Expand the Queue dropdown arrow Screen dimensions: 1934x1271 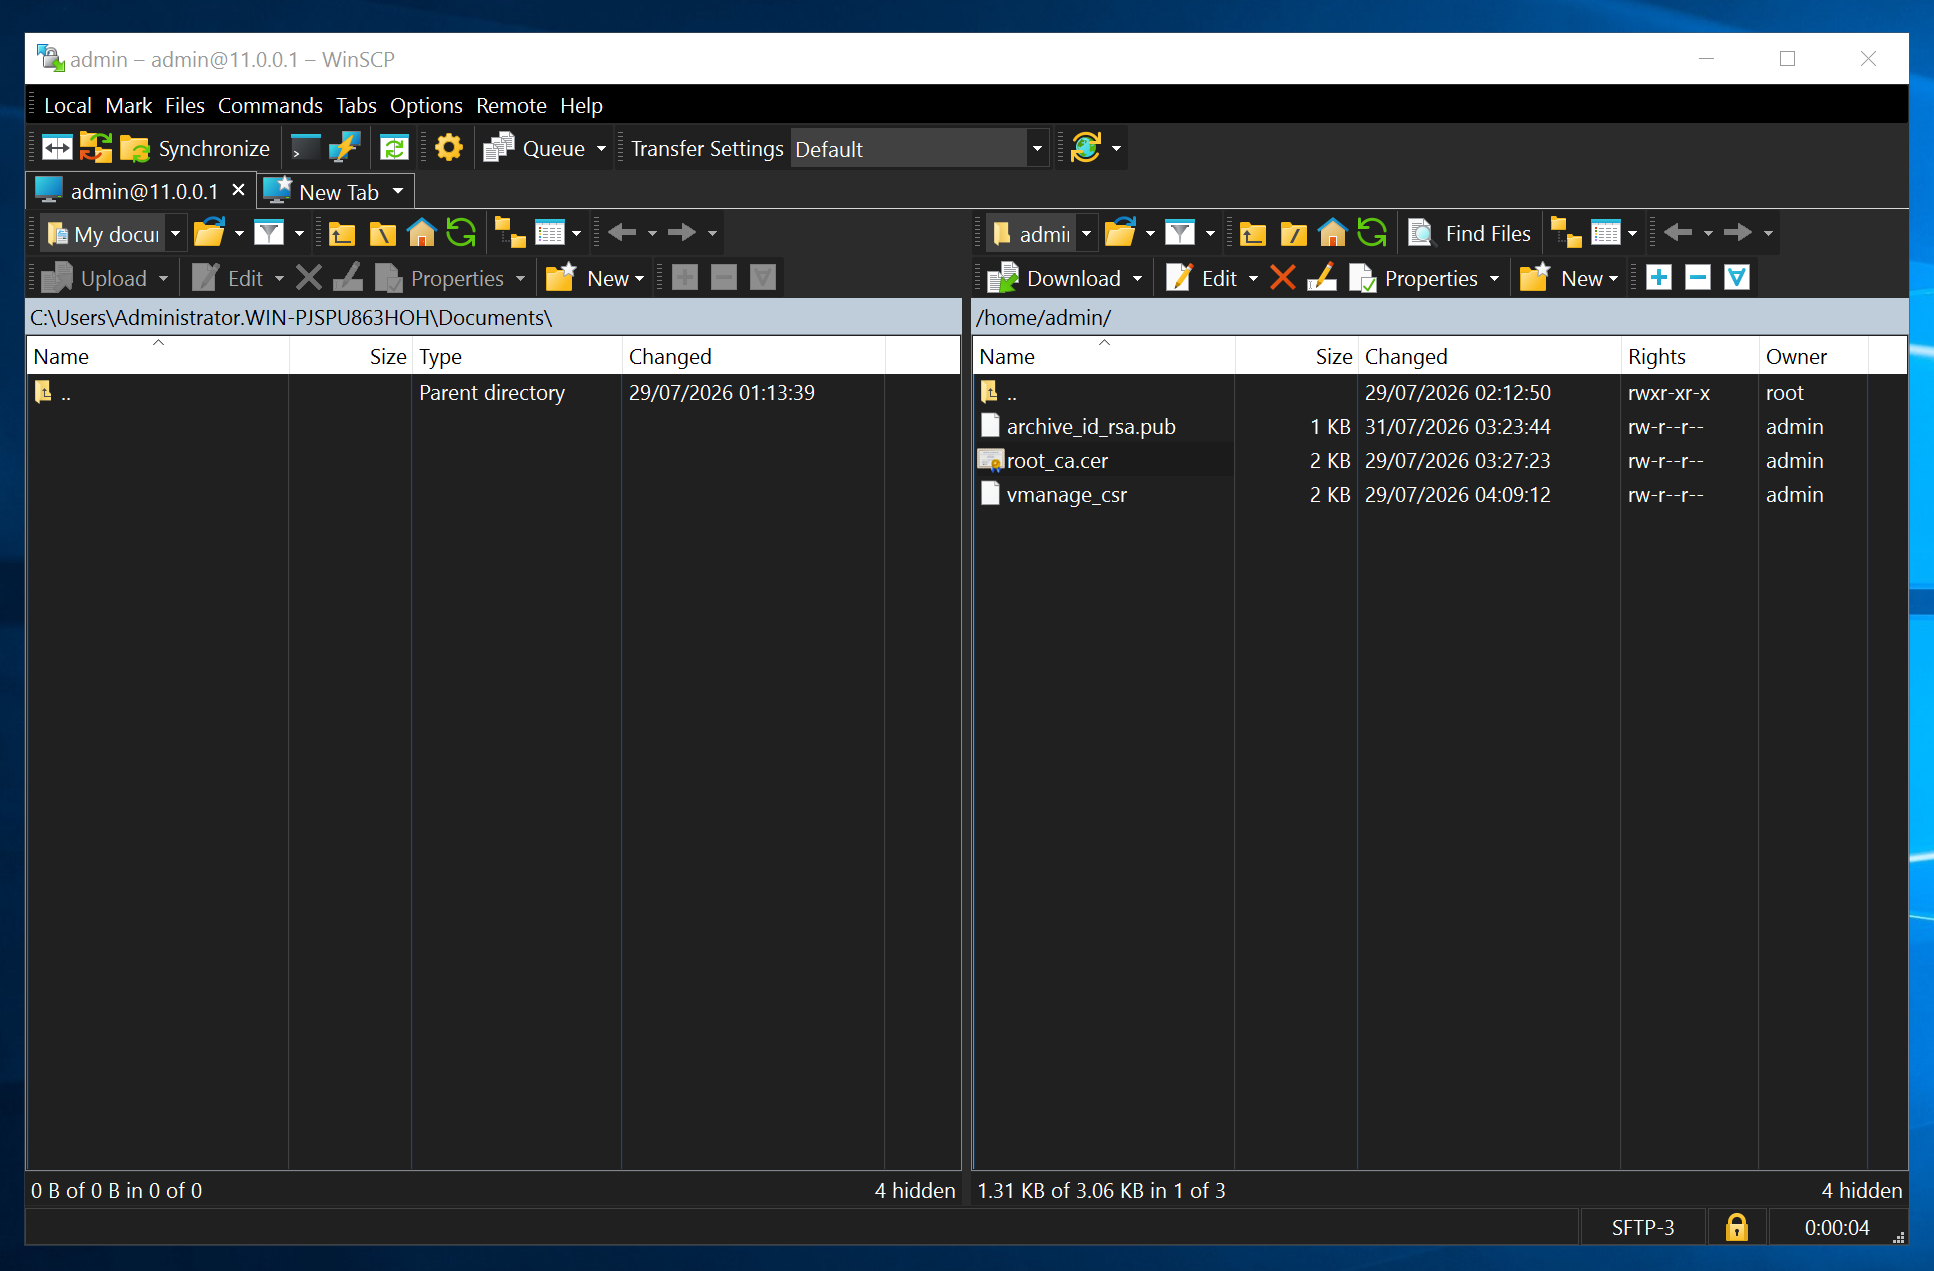[601, 149]
